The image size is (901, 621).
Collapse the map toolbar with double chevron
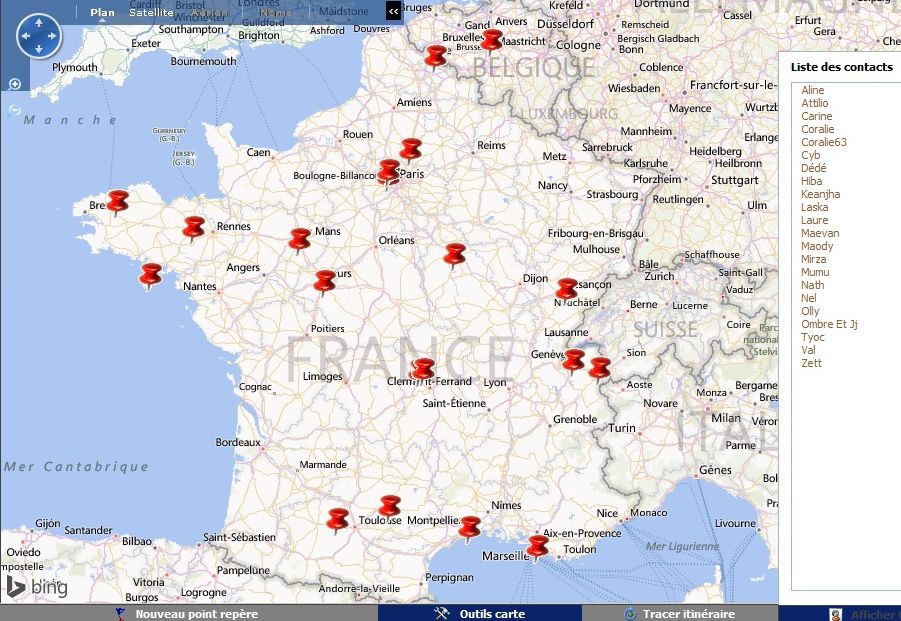point(394,10)
